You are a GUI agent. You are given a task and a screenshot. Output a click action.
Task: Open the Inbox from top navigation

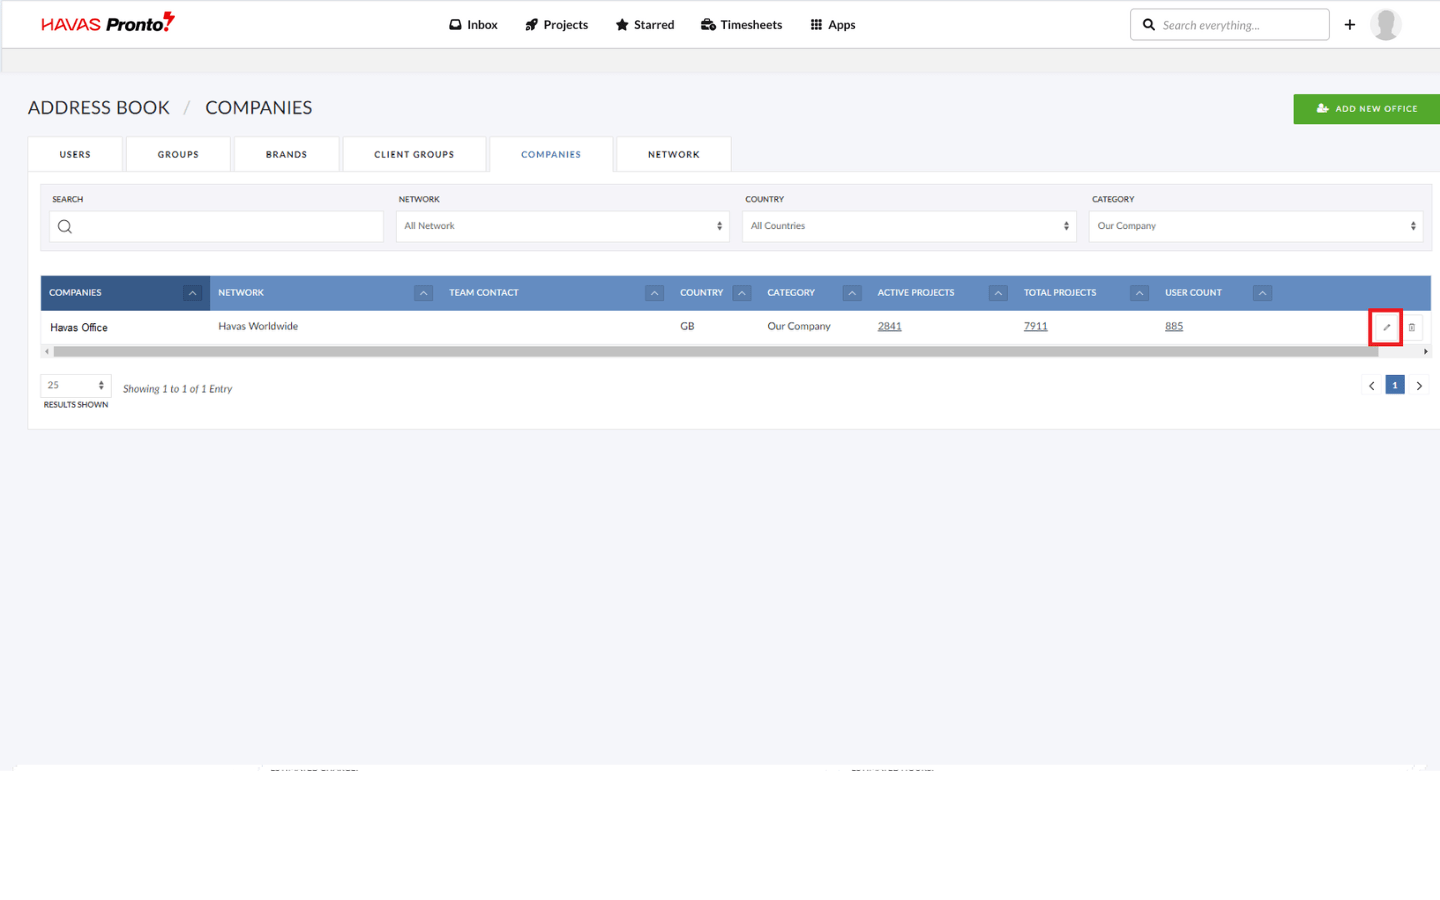(473, 25)
